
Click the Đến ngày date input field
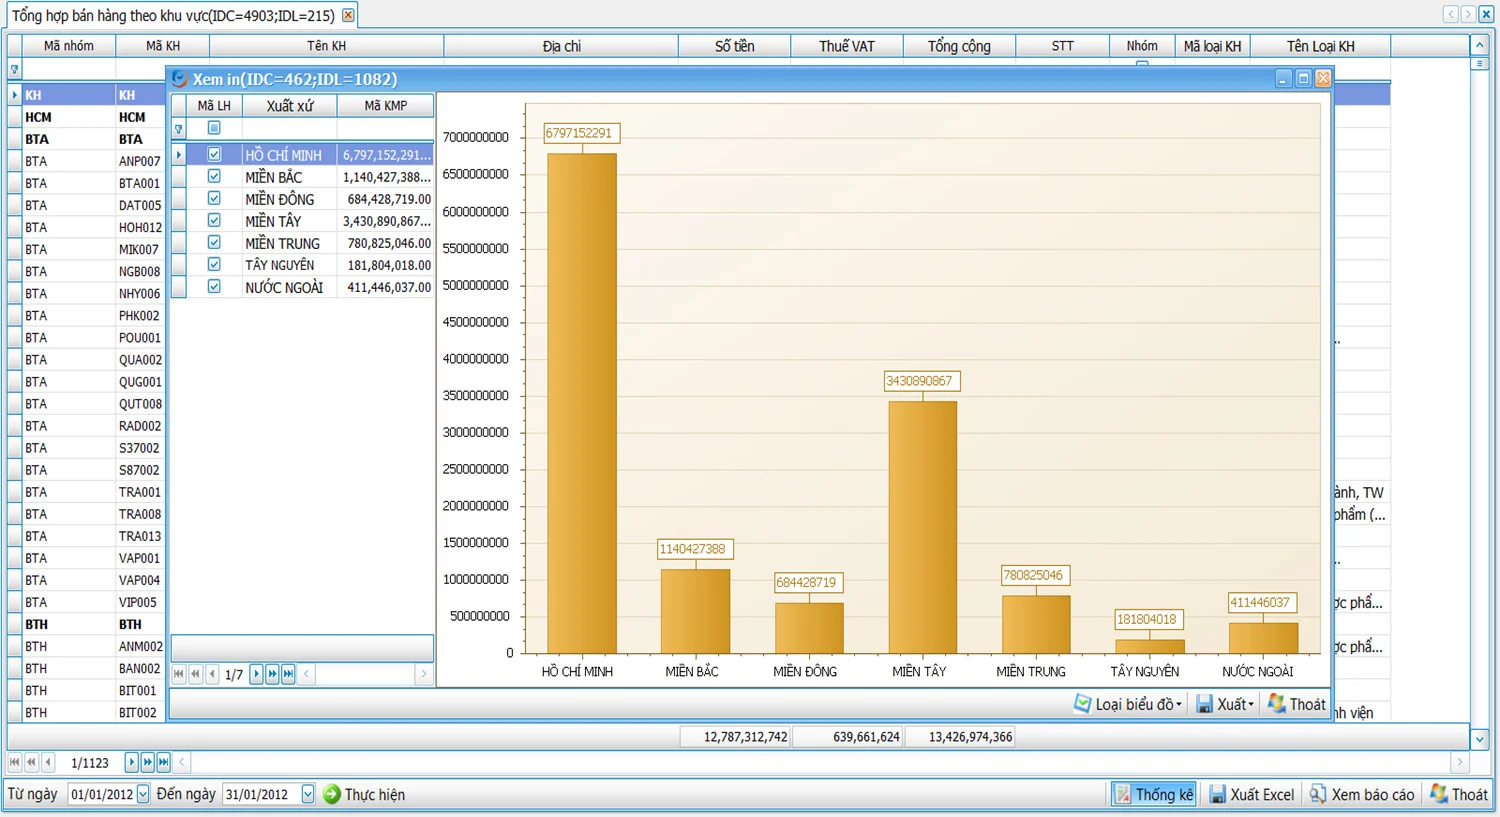pyautogui.click(x=259, y=794)
